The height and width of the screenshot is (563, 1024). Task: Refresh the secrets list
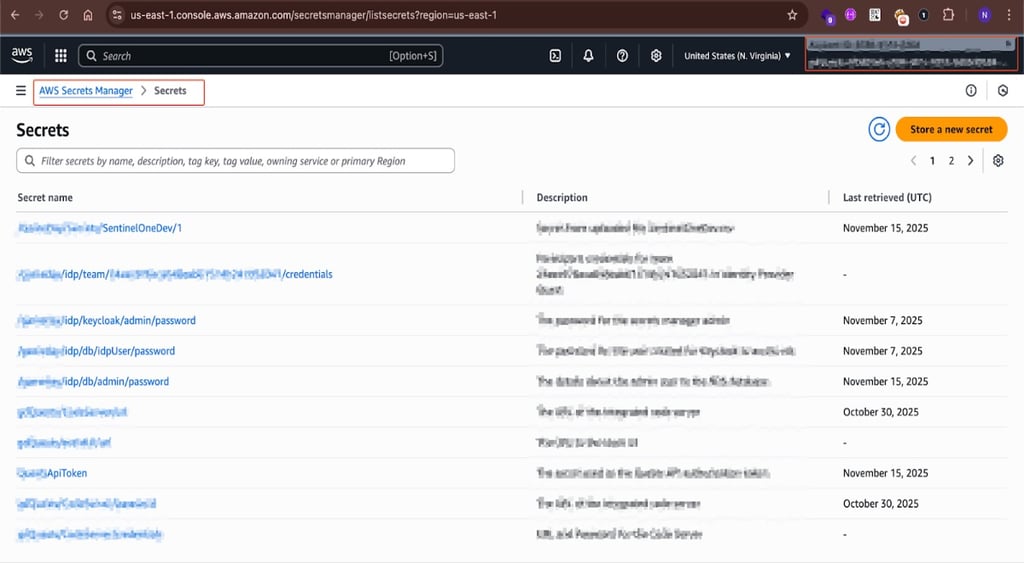[879, 129]
